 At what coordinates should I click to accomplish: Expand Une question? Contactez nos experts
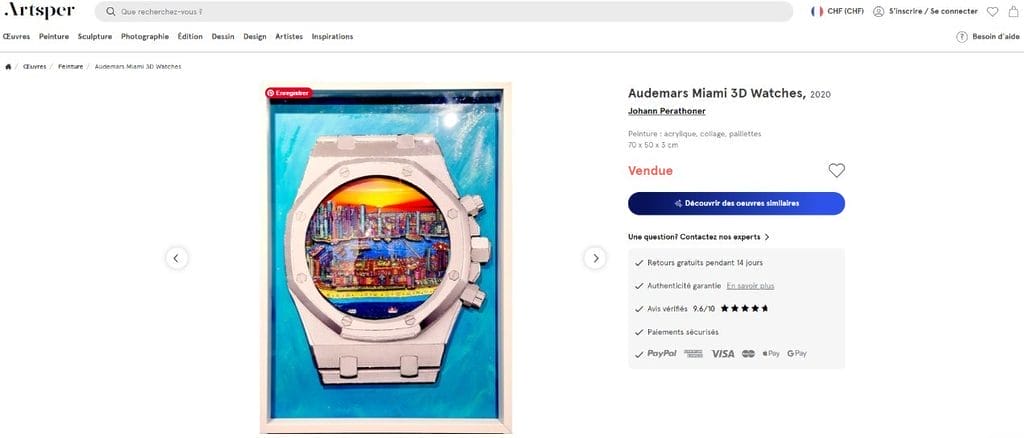tap(699, 237)
